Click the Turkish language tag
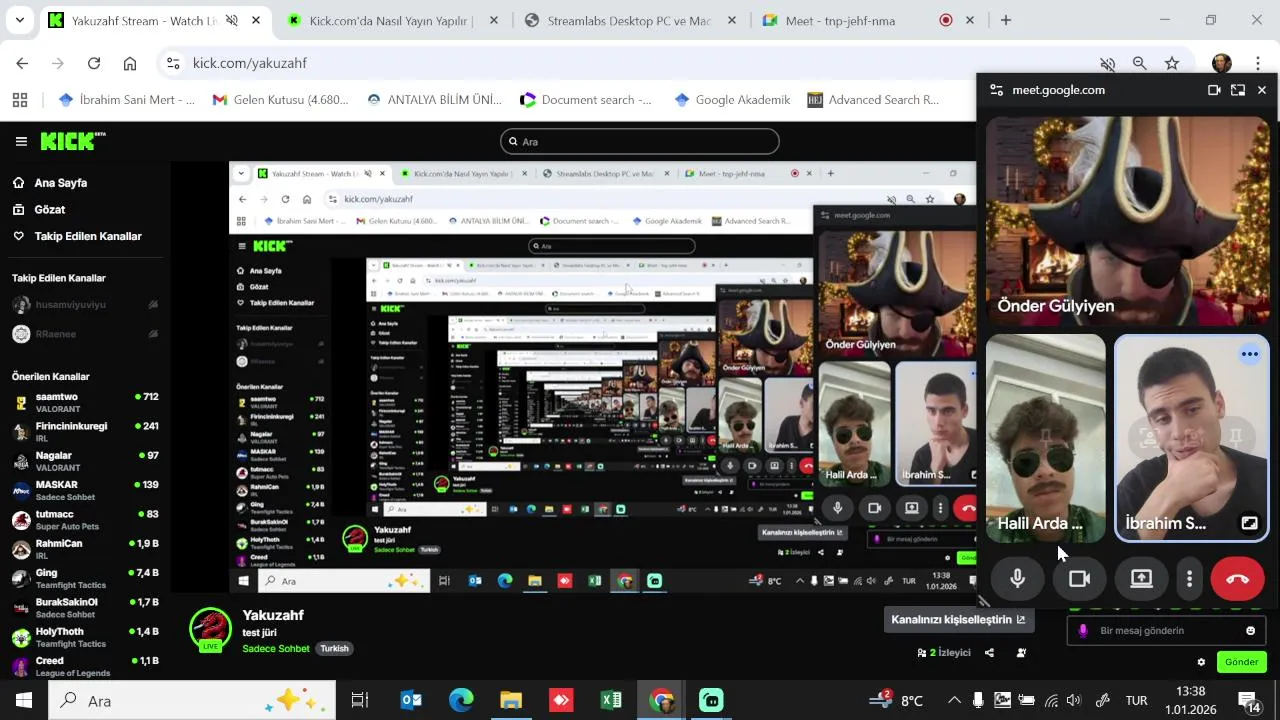The height and width of the screenshot is (720, 1280). point(334,649)
